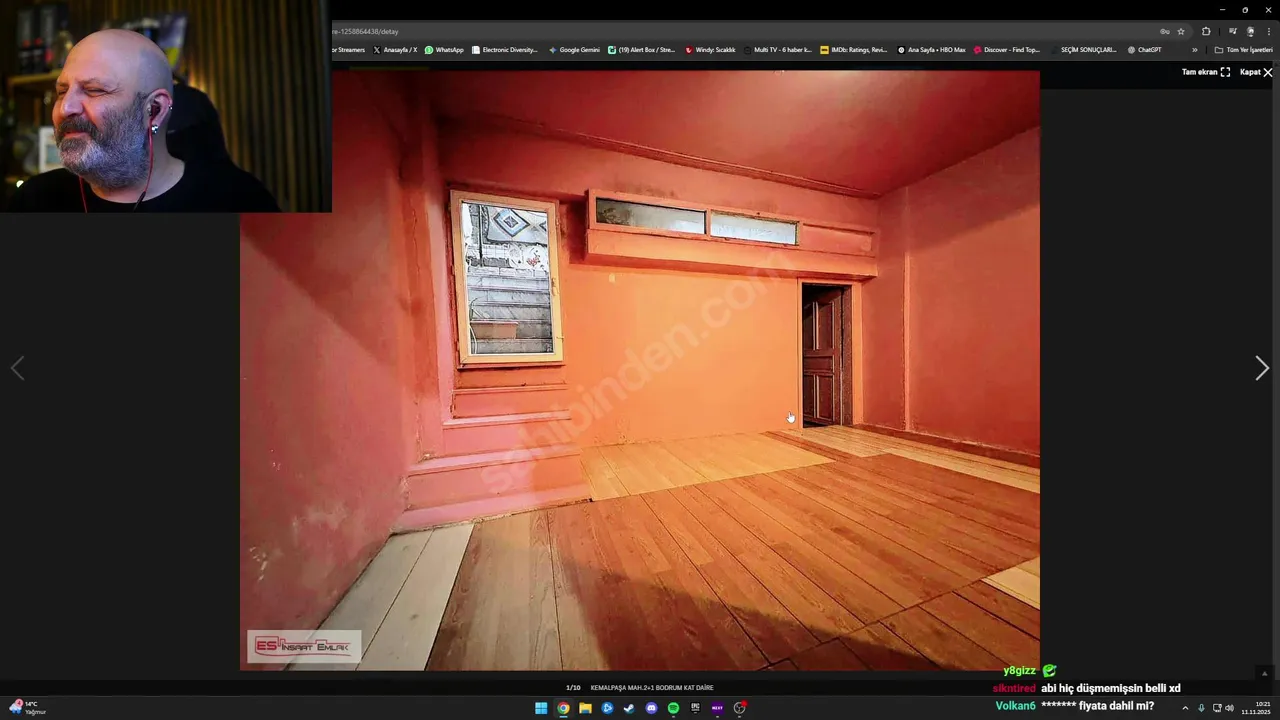This screenshot has height=720, width=1280.
Task: Click the listing photo of the red room
Action: 640,370
